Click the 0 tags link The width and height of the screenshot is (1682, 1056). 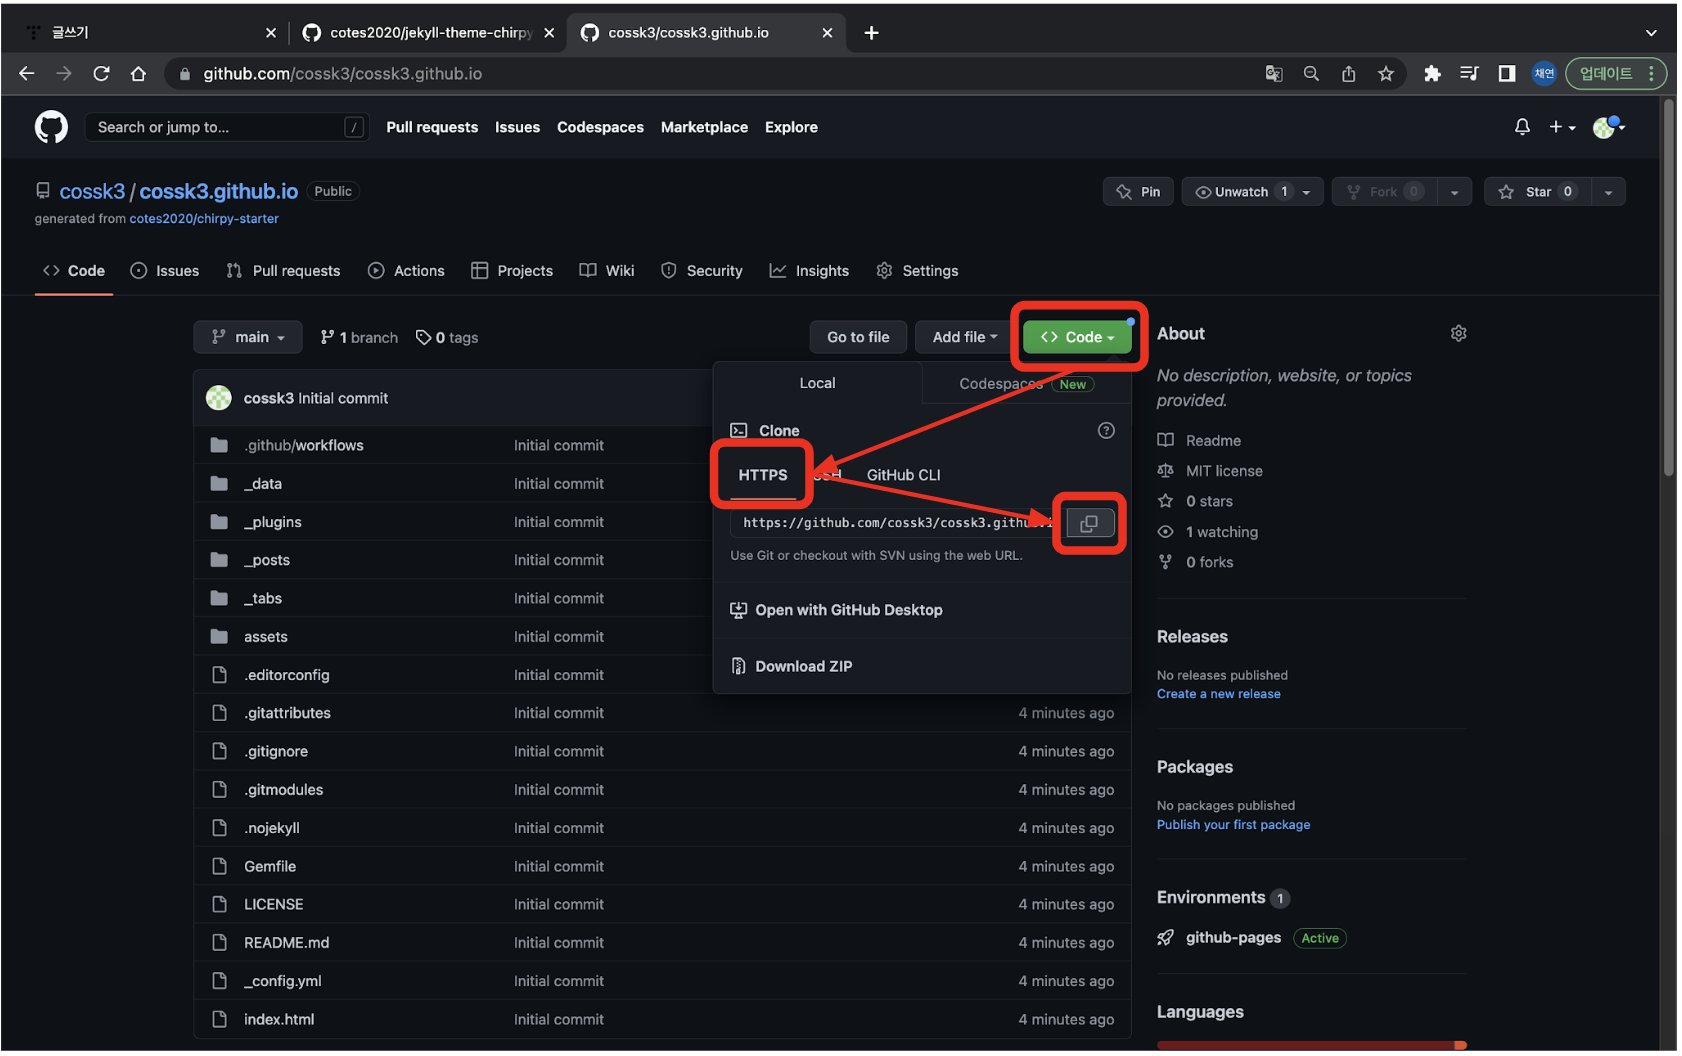click(447, 338)
